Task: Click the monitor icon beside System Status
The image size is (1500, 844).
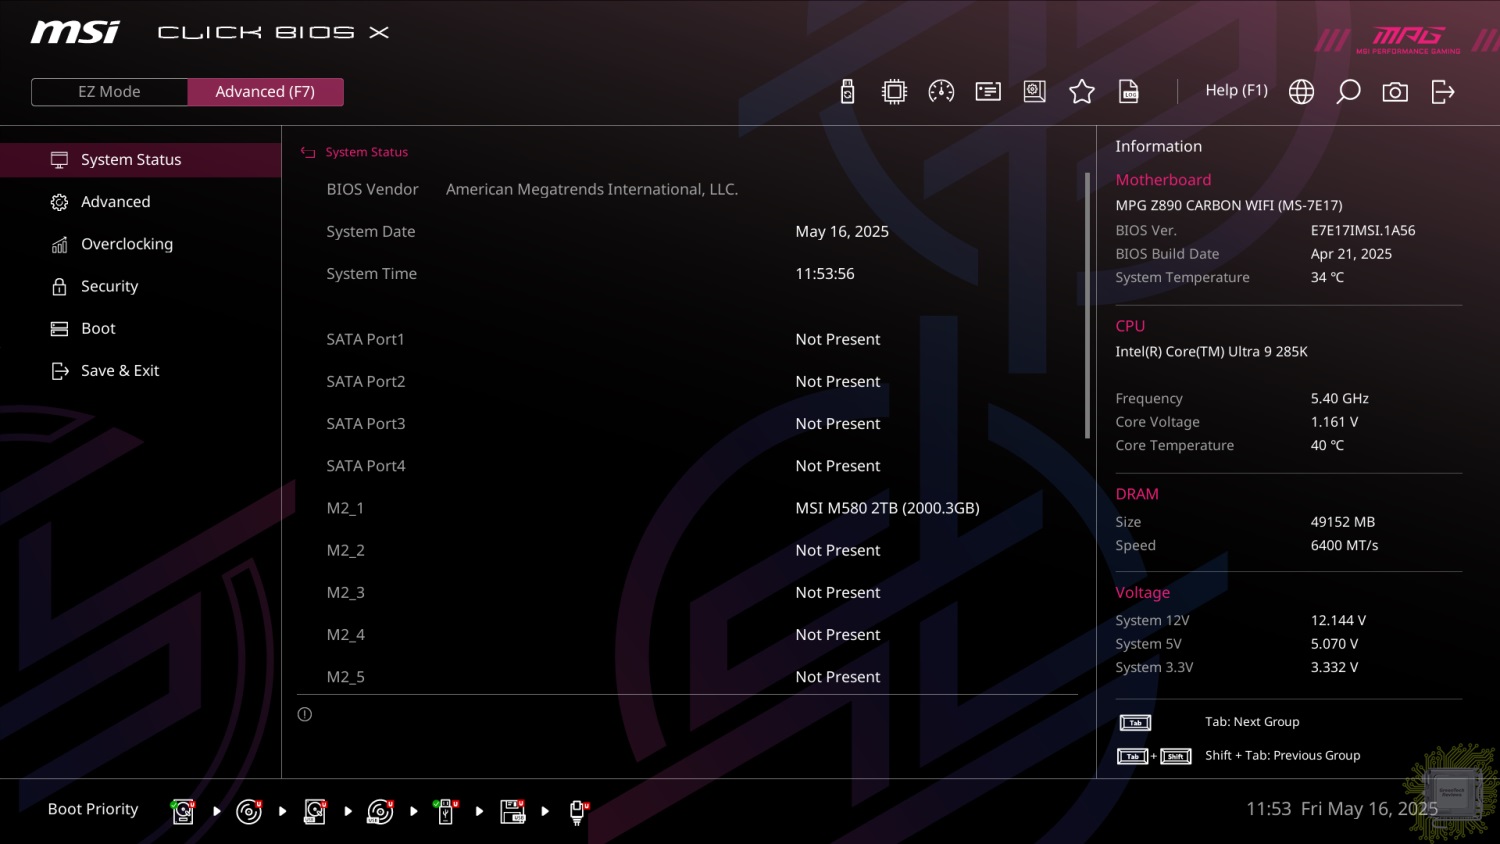Action: tap(59, 160)
